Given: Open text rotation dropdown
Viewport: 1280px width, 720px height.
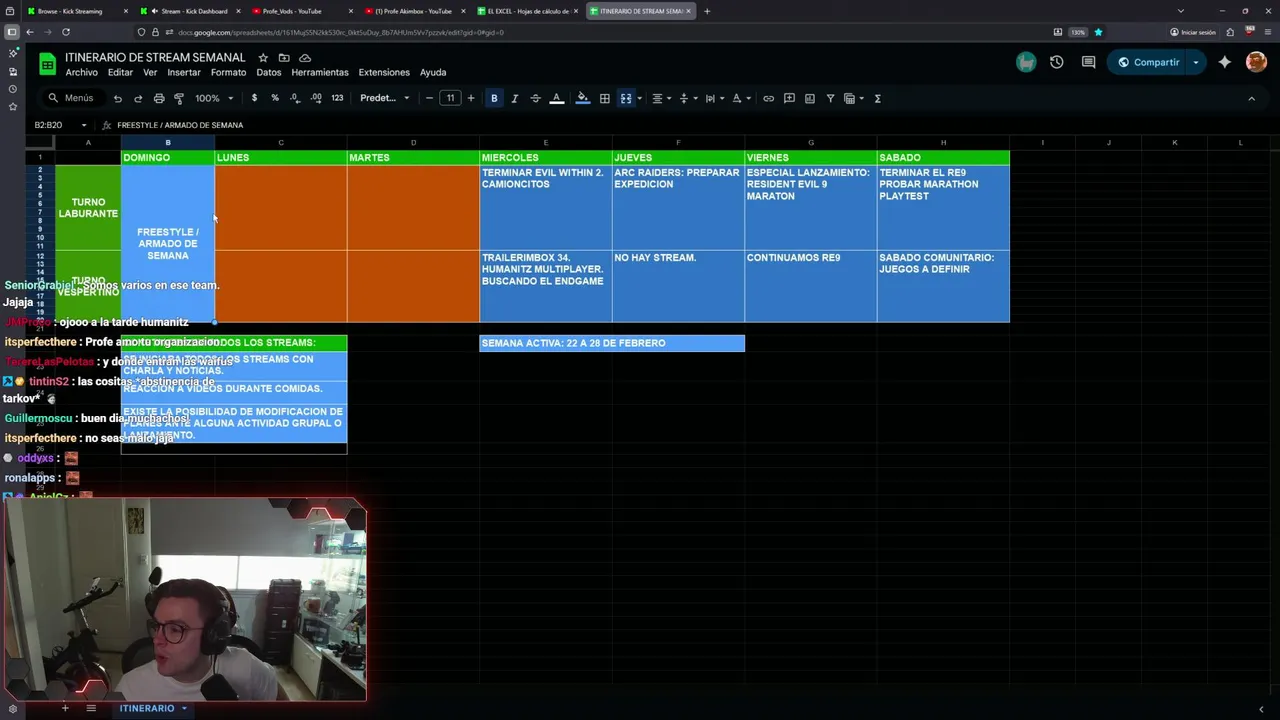Looking at the screenshot, I should click(x=740, y=98).
